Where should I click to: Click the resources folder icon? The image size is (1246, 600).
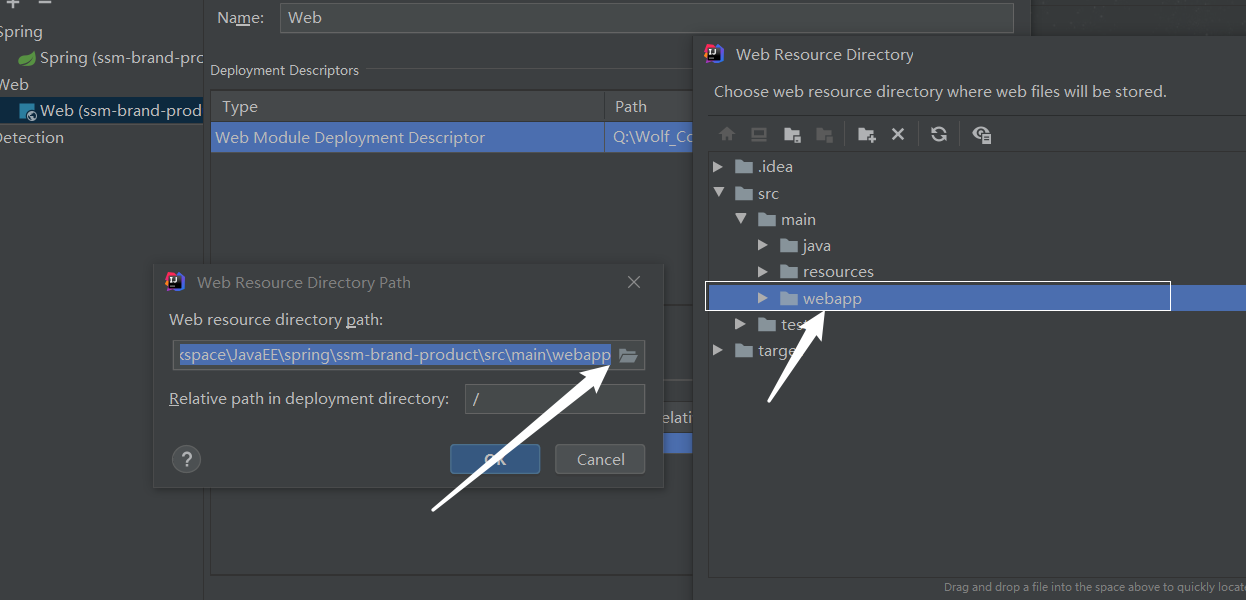tap(789, 271)
